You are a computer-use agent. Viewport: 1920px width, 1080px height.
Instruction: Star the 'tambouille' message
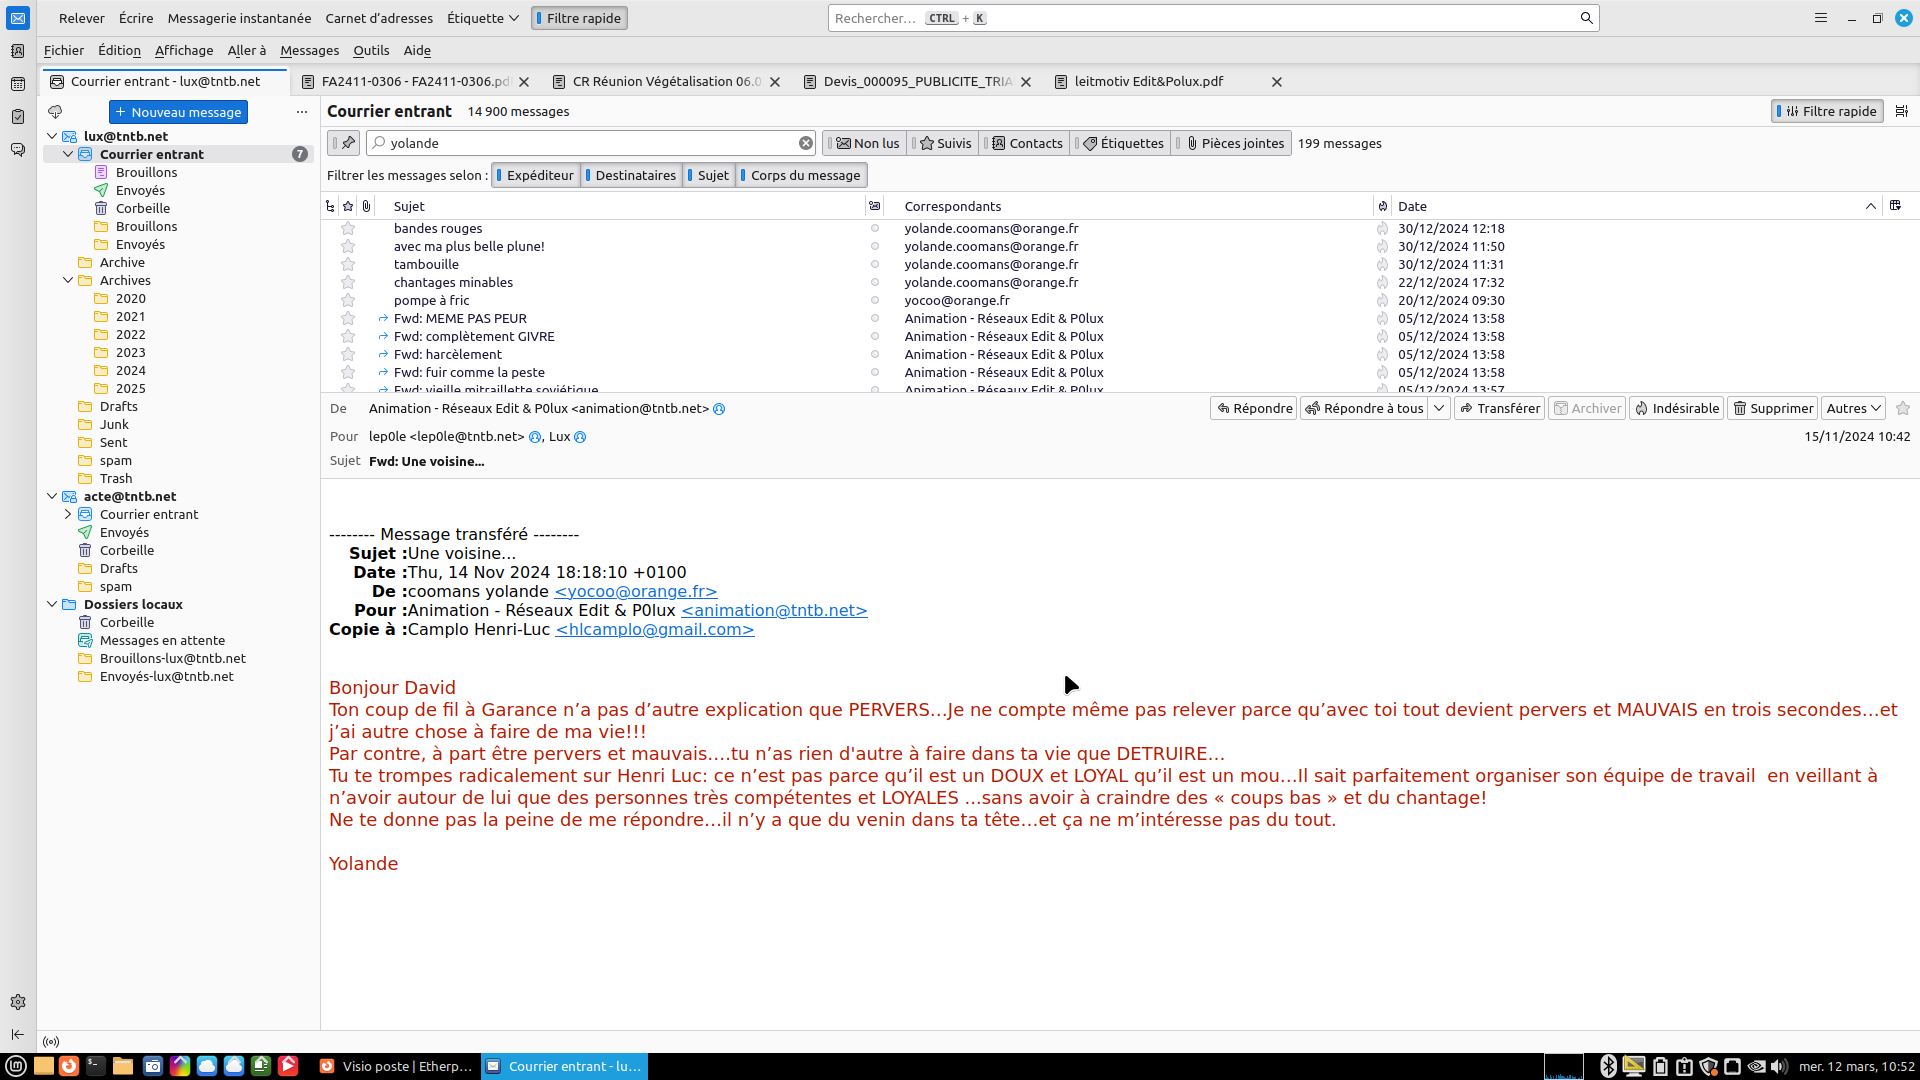click(x=348, y=264)
